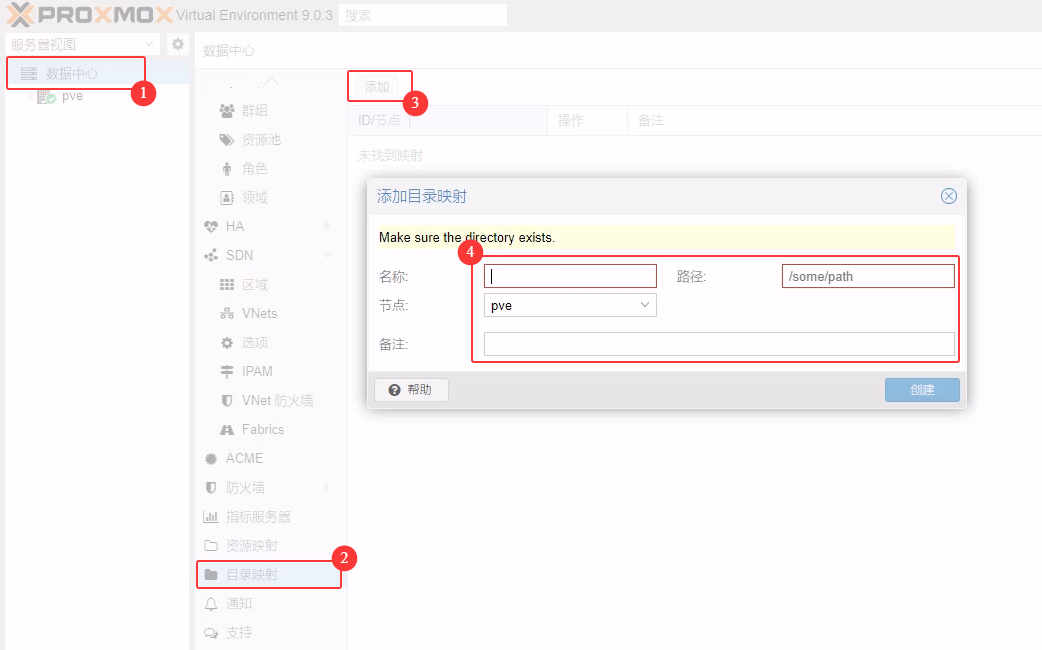Expand the HA submenu arrow
The width and height of the screenshot is (1042, 650).
(327, 226)
